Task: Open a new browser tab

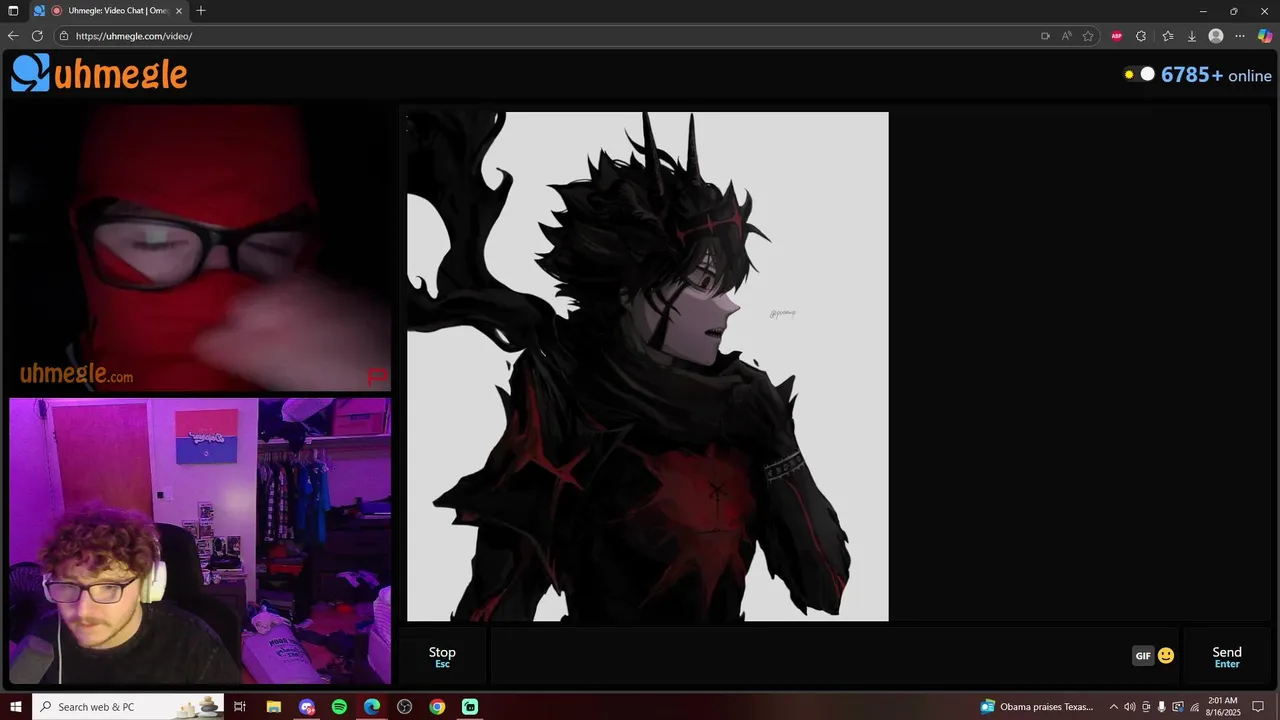Action: click(201, 11)
